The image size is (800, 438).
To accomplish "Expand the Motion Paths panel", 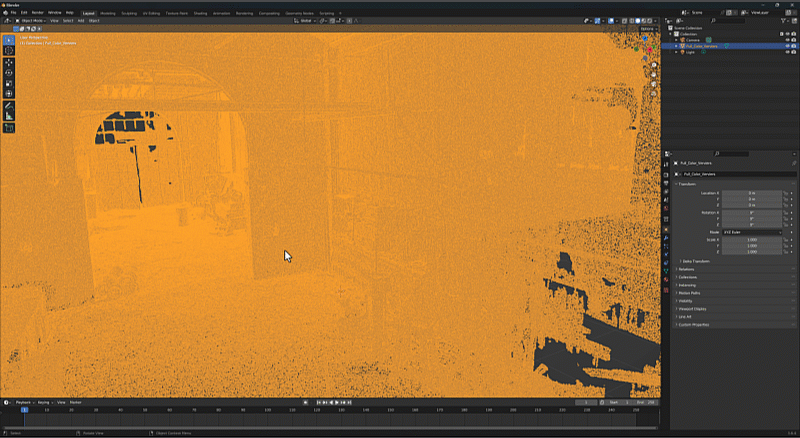I will (689, 293).
